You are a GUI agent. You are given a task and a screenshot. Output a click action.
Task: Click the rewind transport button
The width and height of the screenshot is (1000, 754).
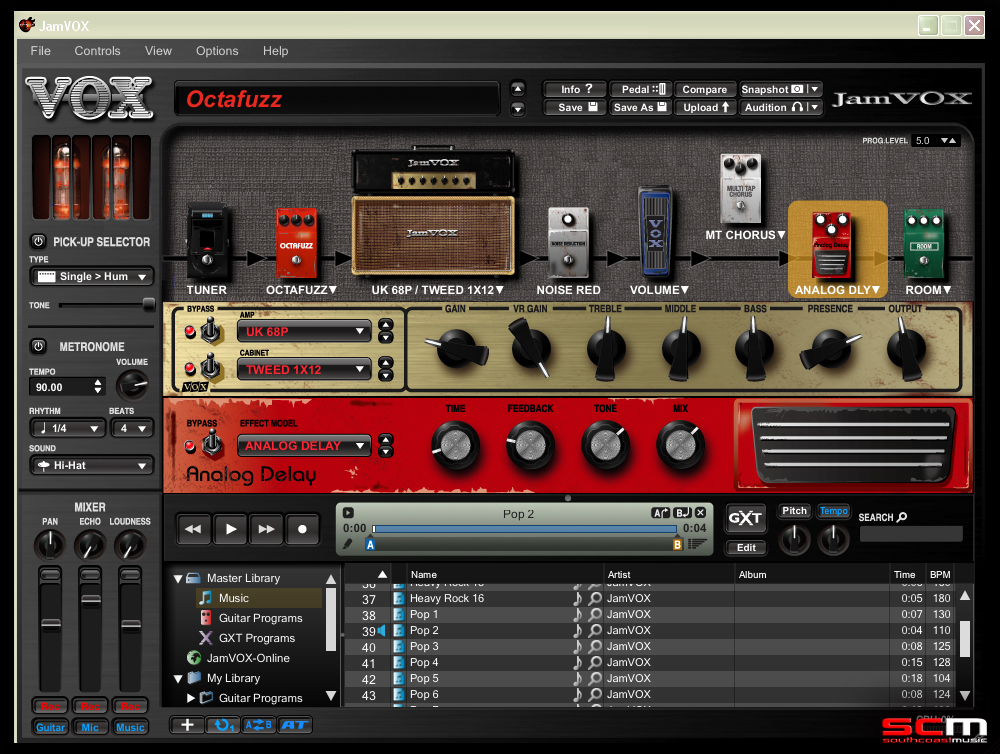[193, 529]
